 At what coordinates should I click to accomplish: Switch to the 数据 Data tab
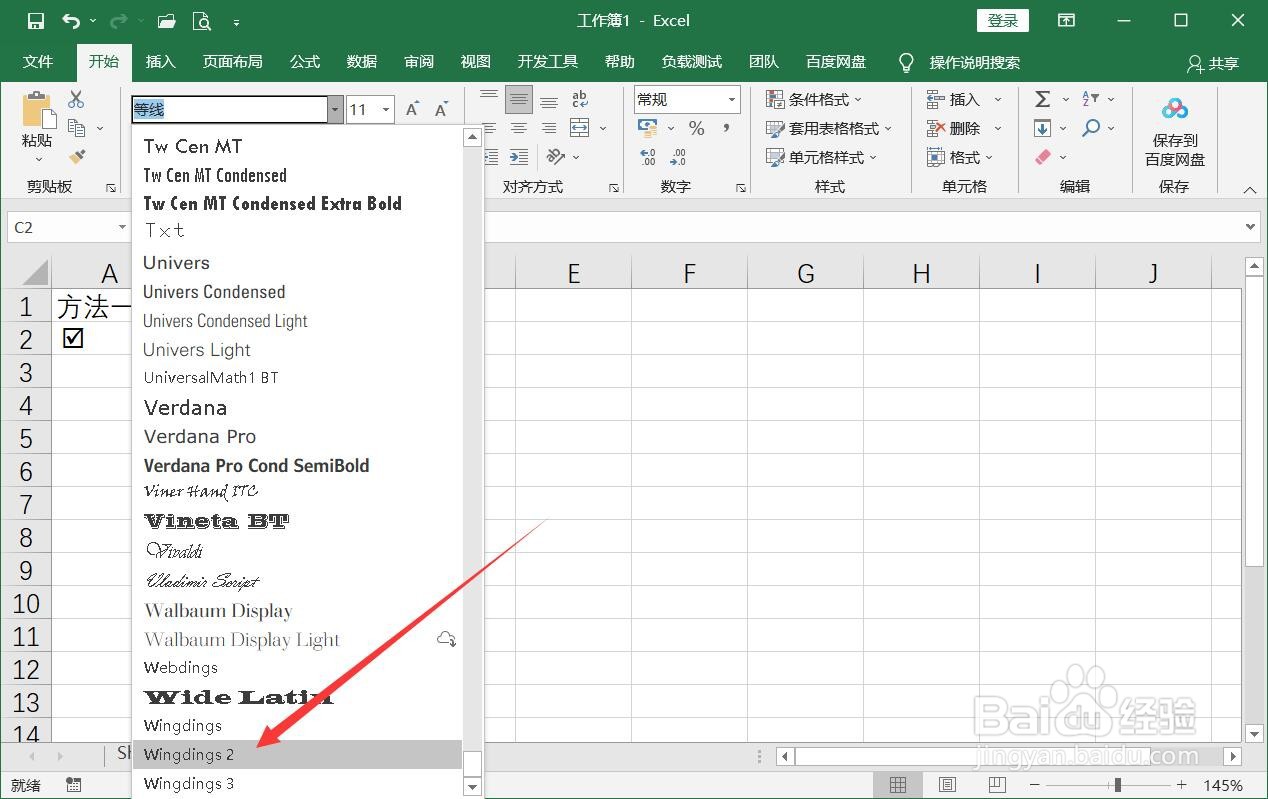(361, 62)
